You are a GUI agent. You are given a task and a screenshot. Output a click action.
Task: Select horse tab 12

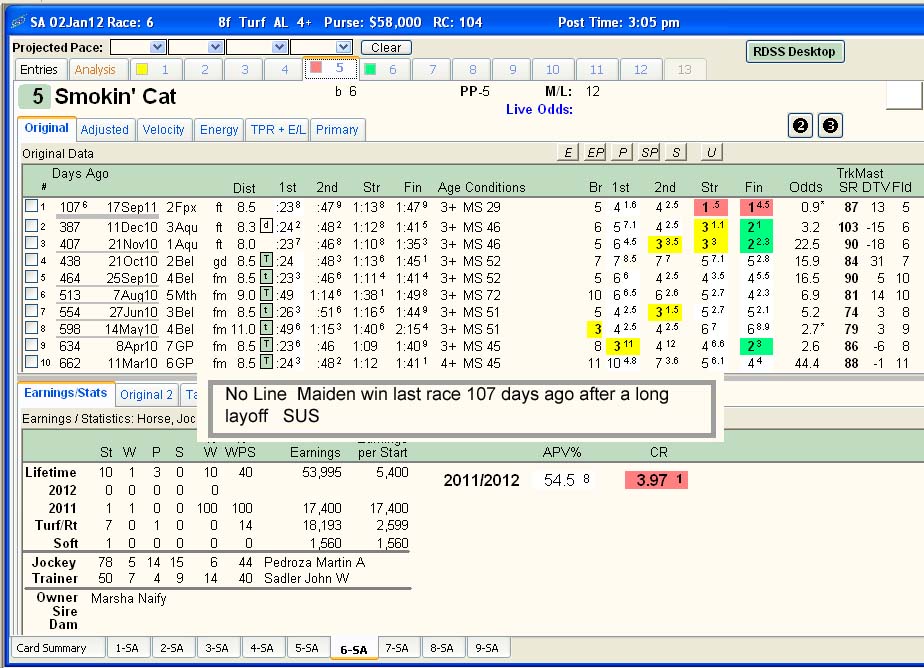641,70
